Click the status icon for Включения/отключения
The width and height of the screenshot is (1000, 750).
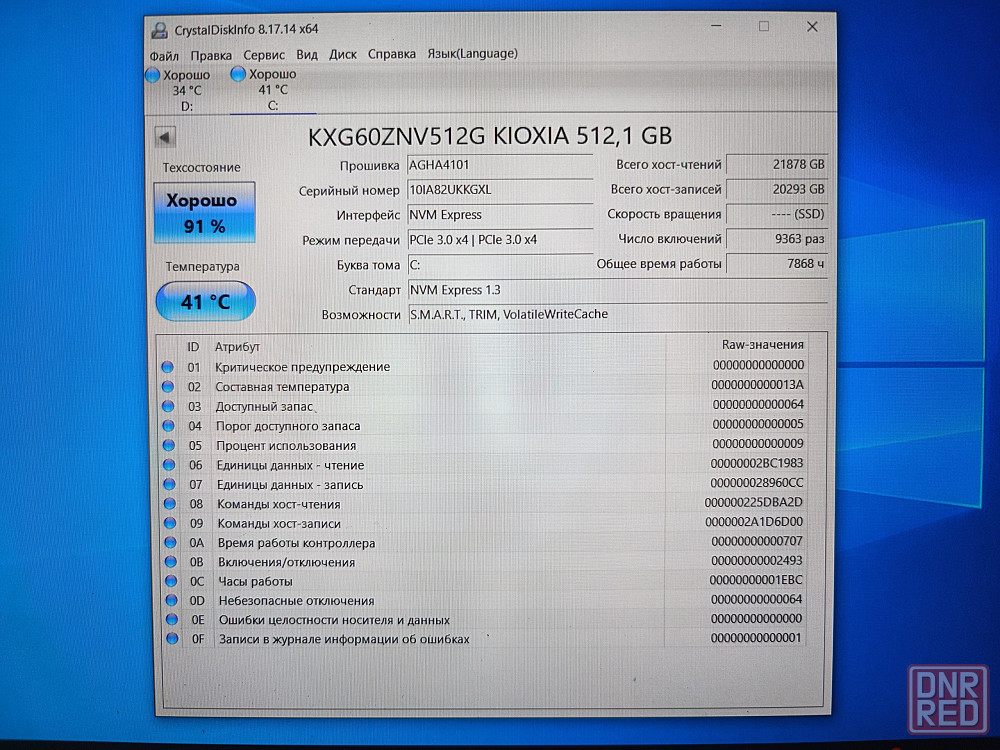[x=170, y=562]
